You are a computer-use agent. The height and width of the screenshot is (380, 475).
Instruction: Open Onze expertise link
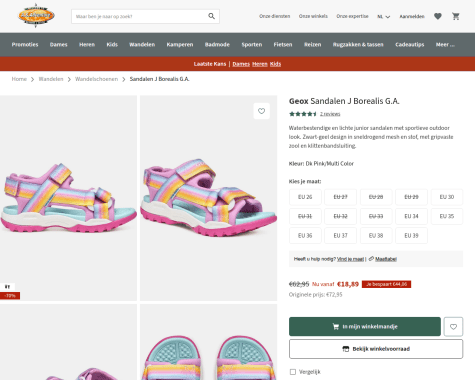[352, 16]
